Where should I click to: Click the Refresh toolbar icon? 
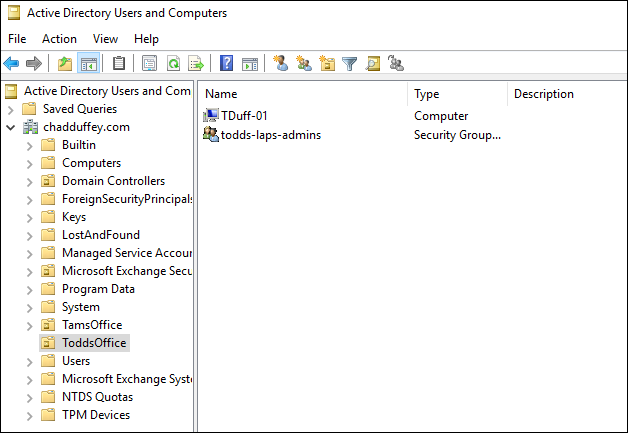tap(173, 63)
